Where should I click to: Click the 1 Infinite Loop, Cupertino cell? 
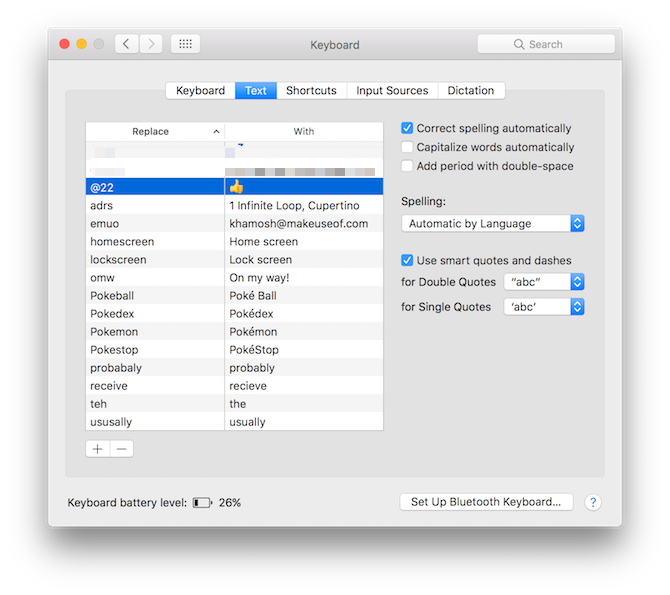pyautogui.click(x=304, y=206)
